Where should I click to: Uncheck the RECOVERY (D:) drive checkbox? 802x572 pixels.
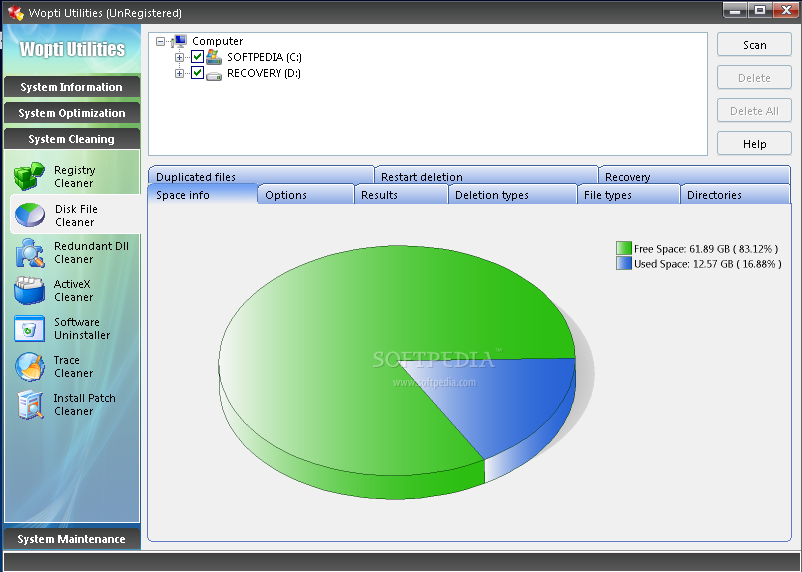coord(197,73)
